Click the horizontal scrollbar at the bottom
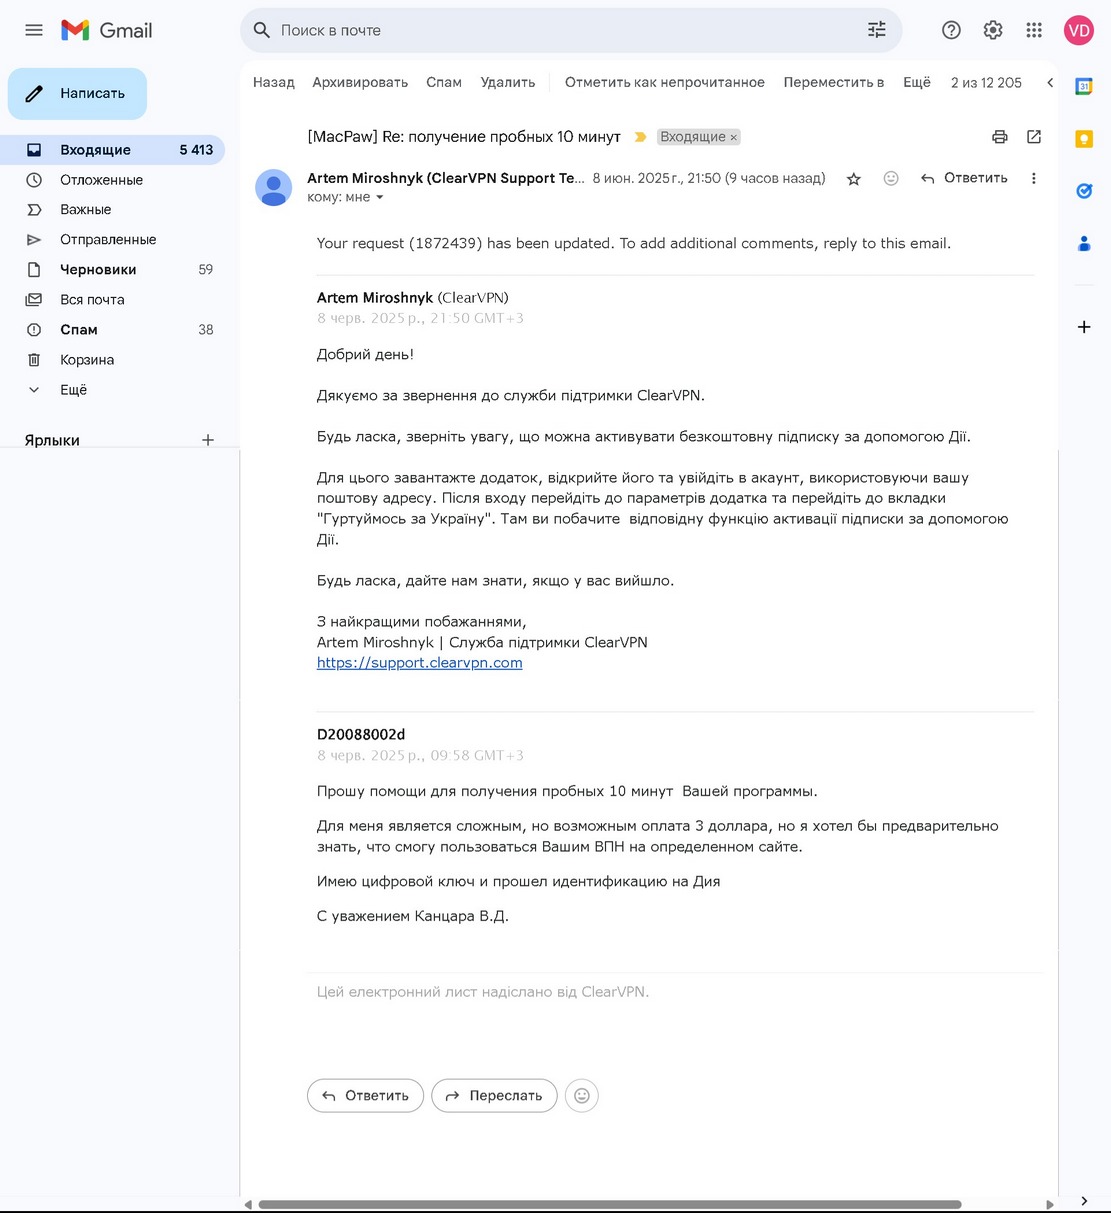The width and height of the screenshot is (1111, 1213). point(610,1204)
